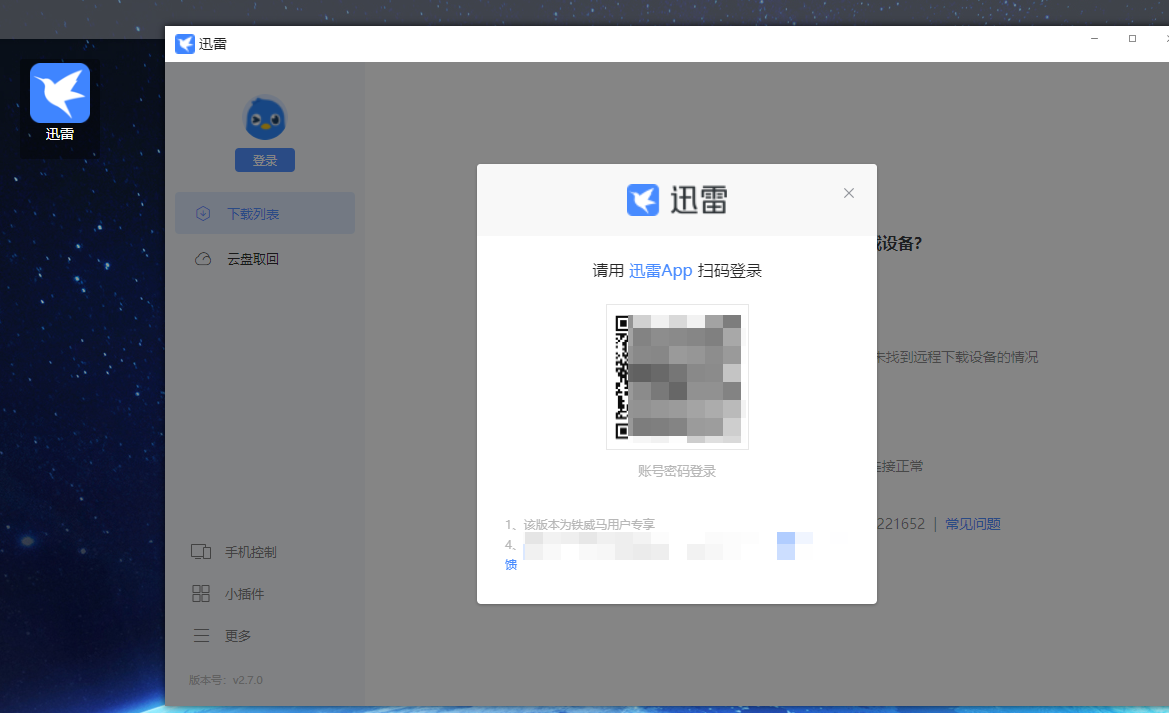Follow the 迅雷App link in dialog
The image size is (1169, 713).
tap(661, 271)
